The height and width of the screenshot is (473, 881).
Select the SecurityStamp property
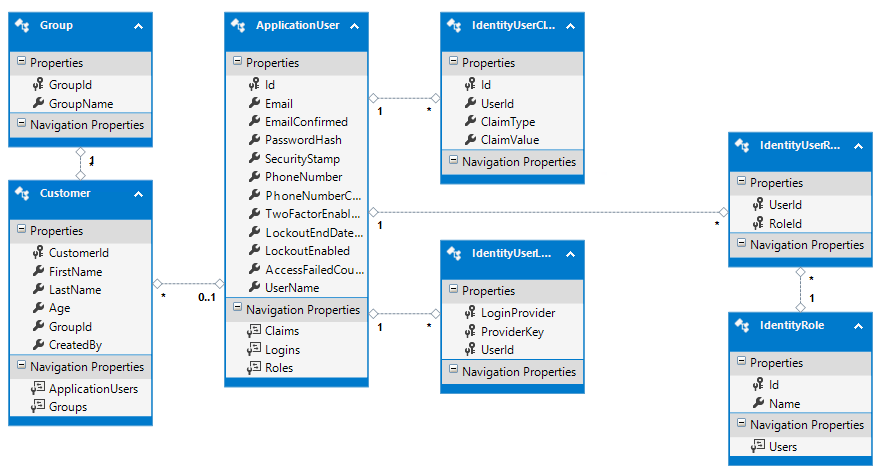coord(302,159)
